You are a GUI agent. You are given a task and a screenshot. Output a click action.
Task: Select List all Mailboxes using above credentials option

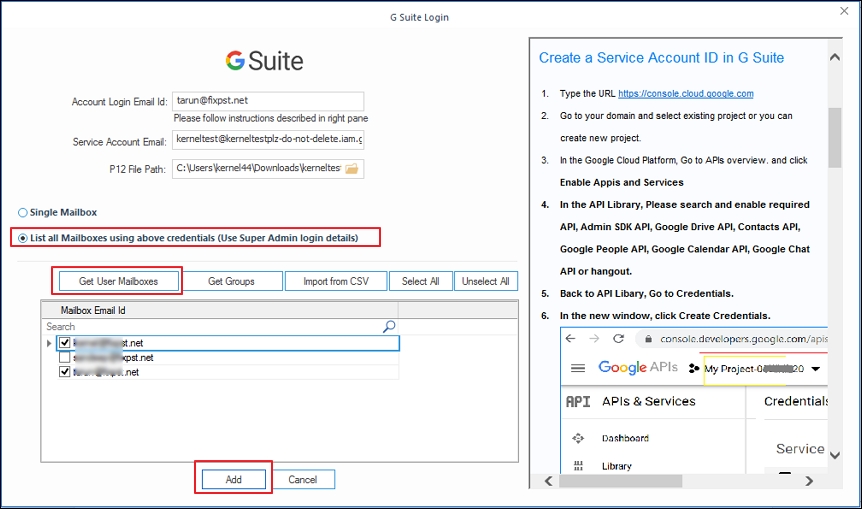pos(23,238)
